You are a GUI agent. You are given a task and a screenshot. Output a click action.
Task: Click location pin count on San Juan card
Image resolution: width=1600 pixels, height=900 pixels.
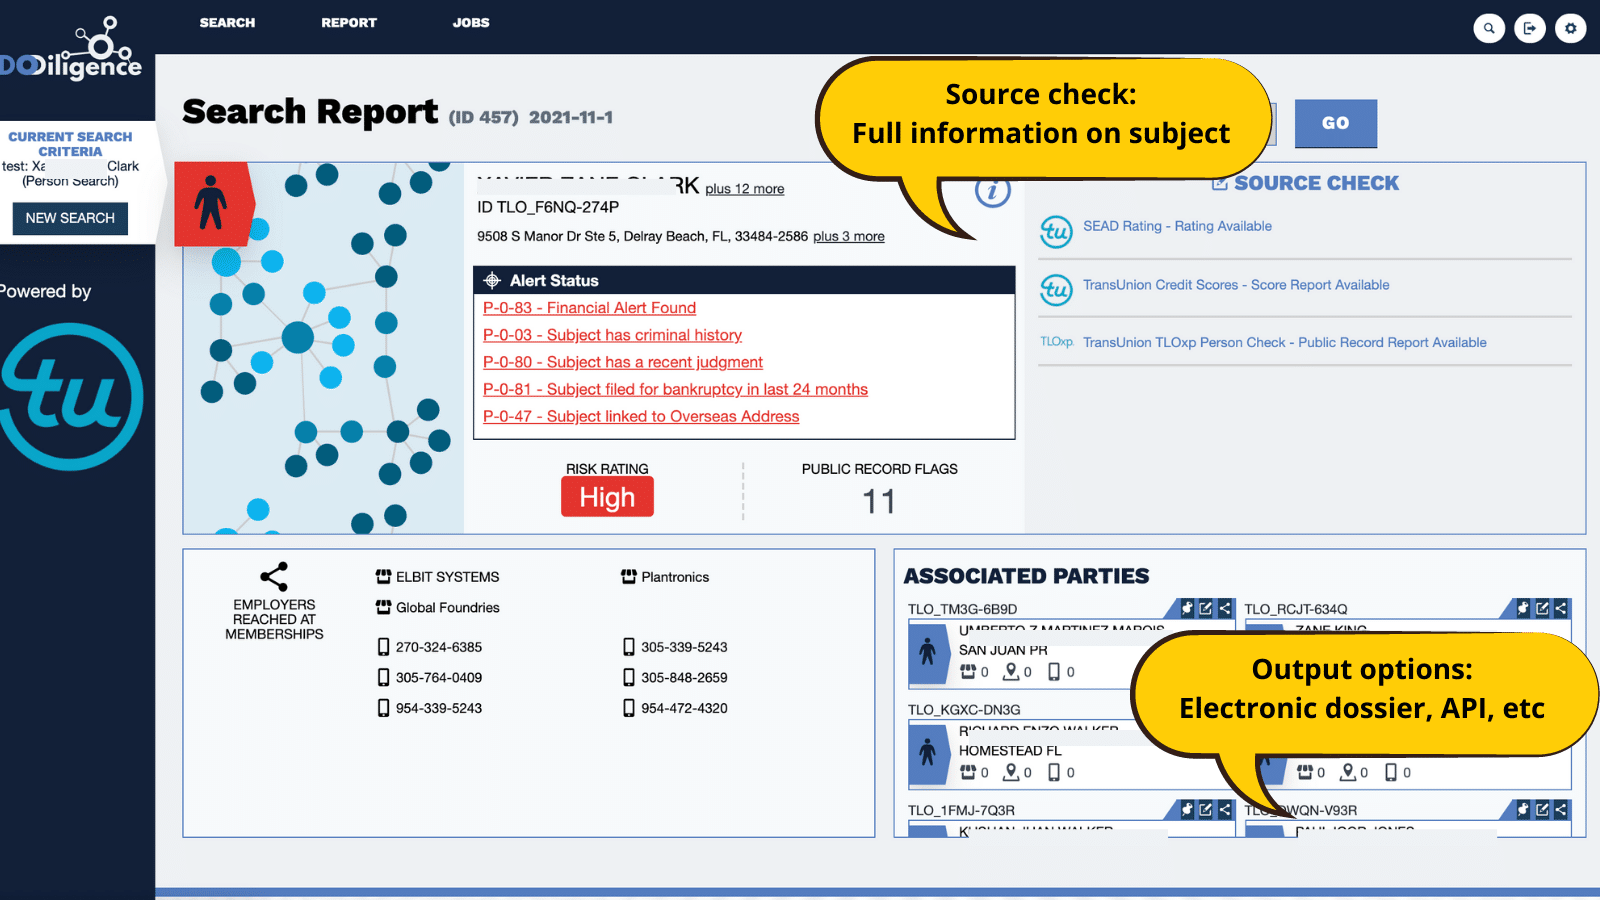pyautogui.click(x=1018, y=672)
